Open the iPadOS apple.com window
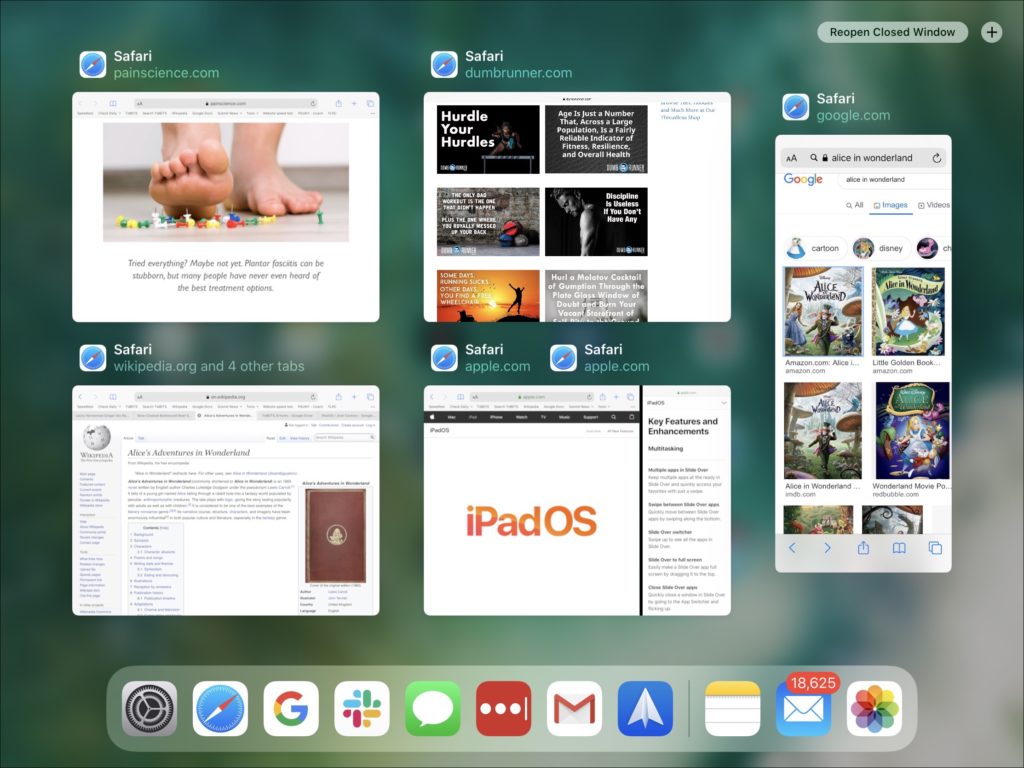 531,500
